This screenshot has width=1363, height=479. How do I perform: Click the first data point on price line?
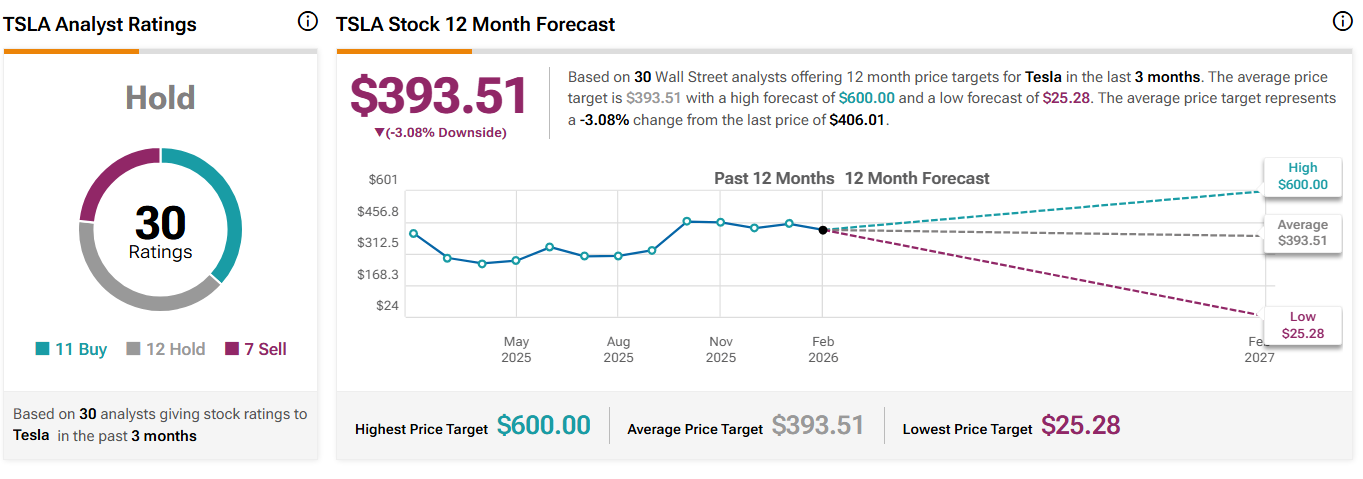(x=413, y=234)
